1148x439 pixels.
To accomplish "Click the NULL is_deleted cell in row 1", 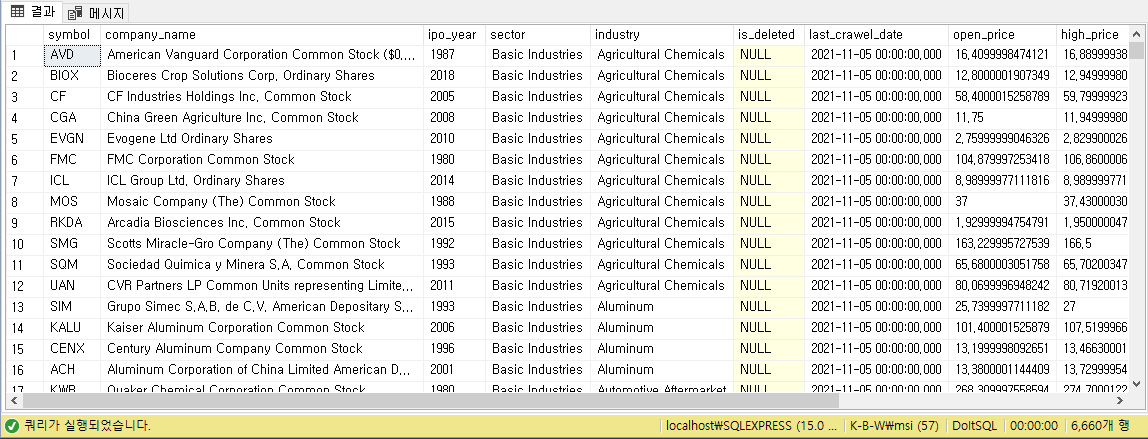I will tap(769, 55).
